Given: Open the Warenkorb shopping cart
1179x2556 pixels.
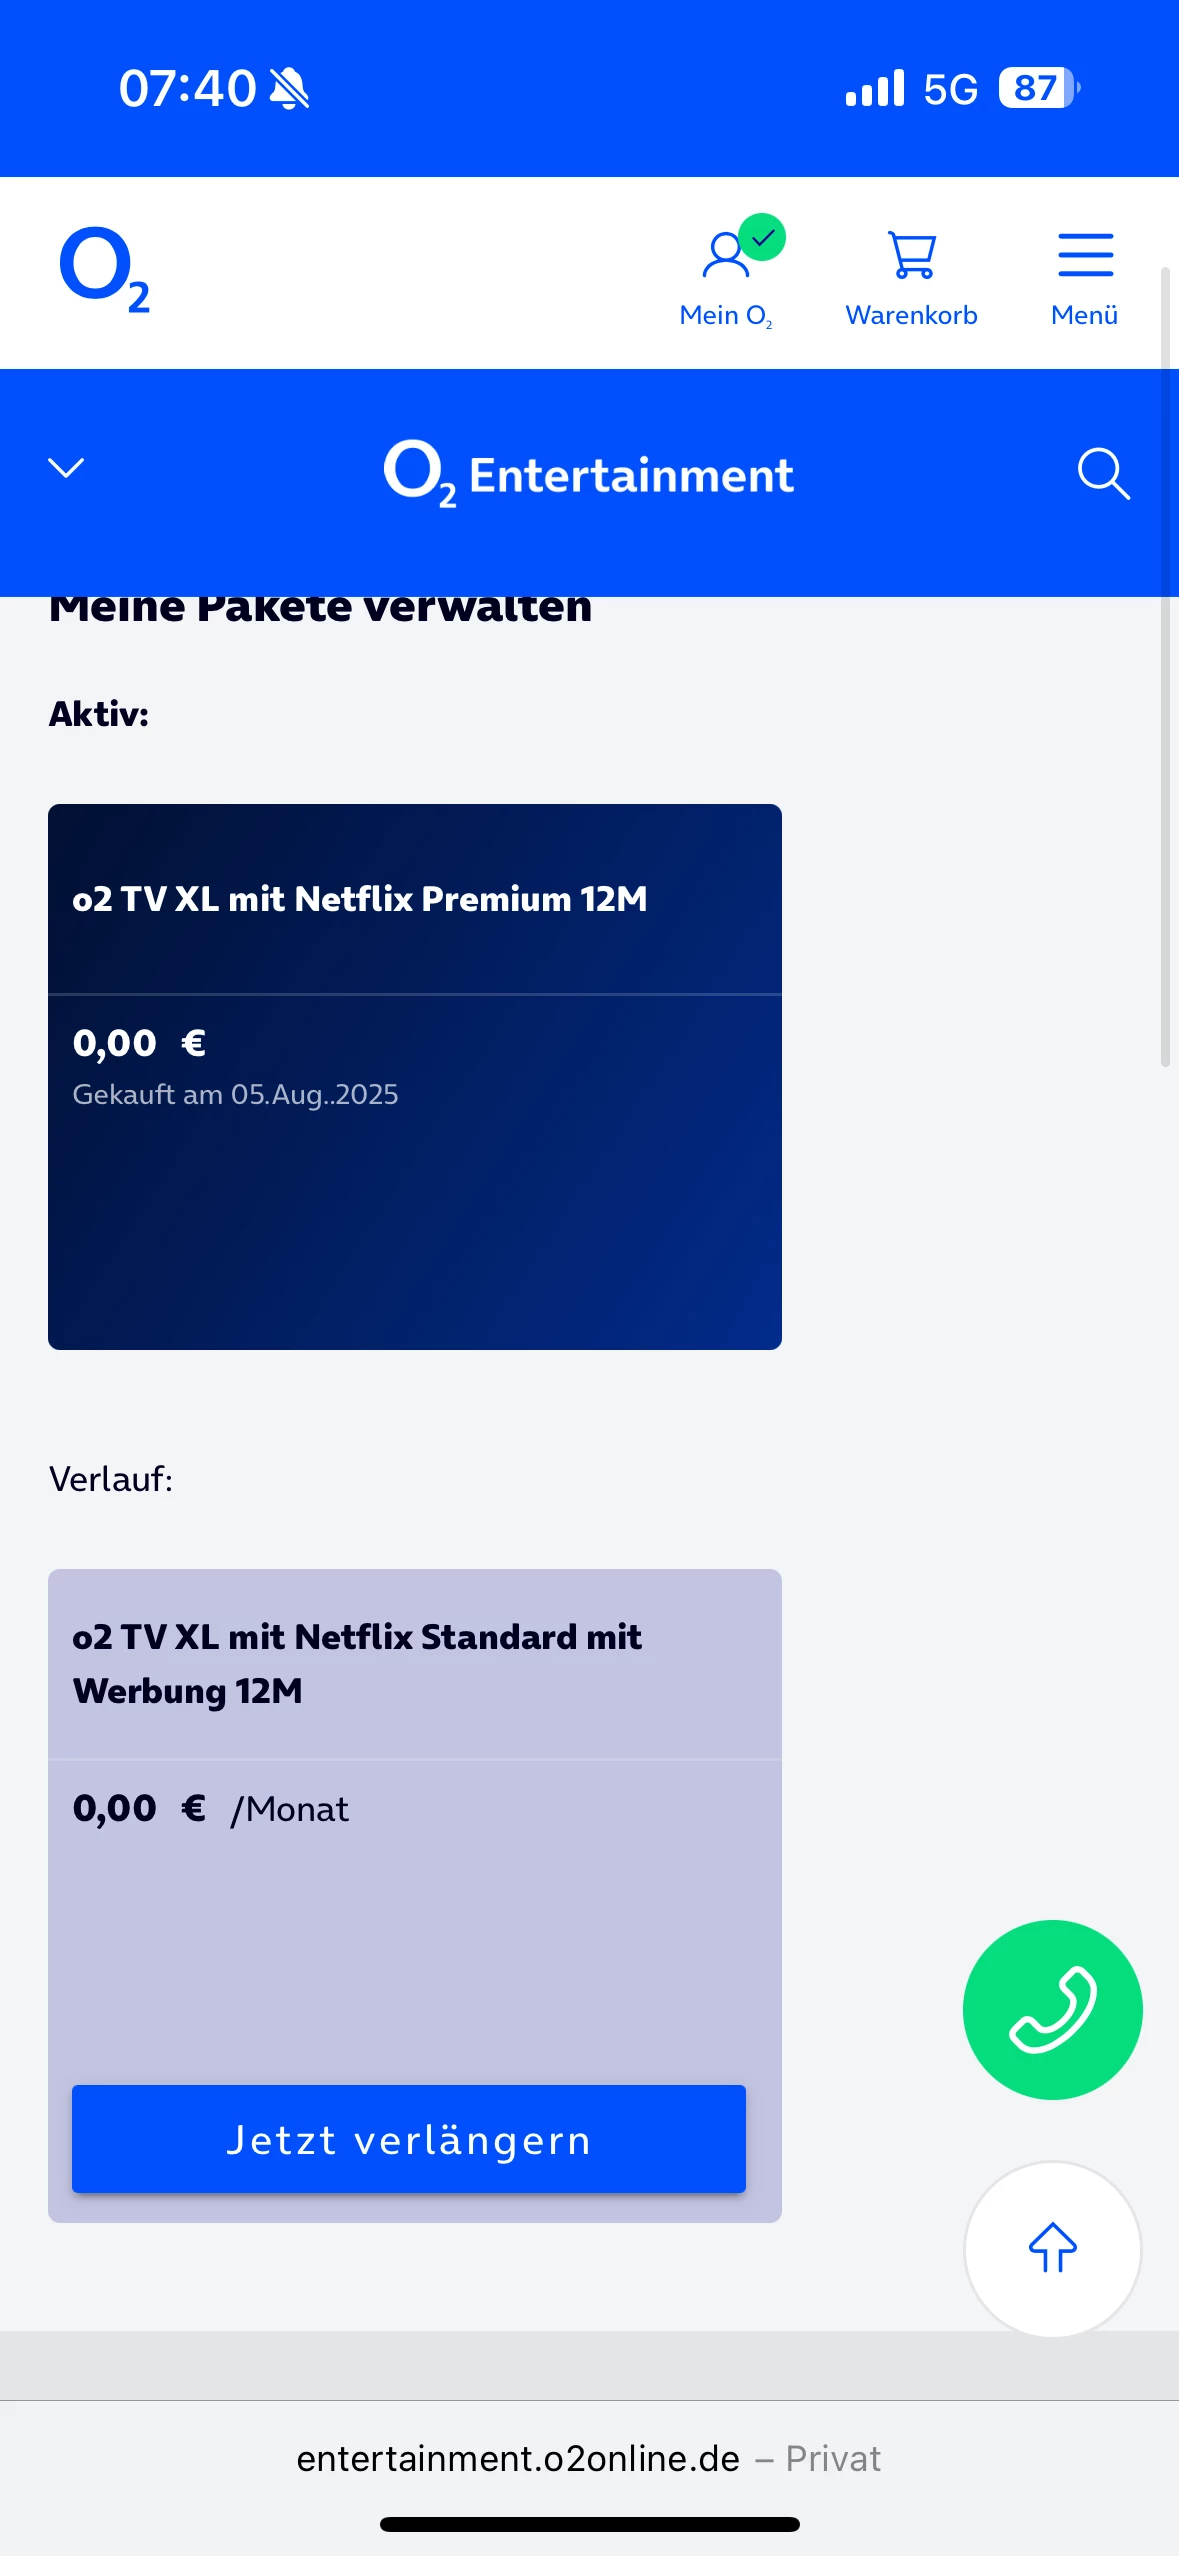Looking at the screenshot, I should point(911,255).
